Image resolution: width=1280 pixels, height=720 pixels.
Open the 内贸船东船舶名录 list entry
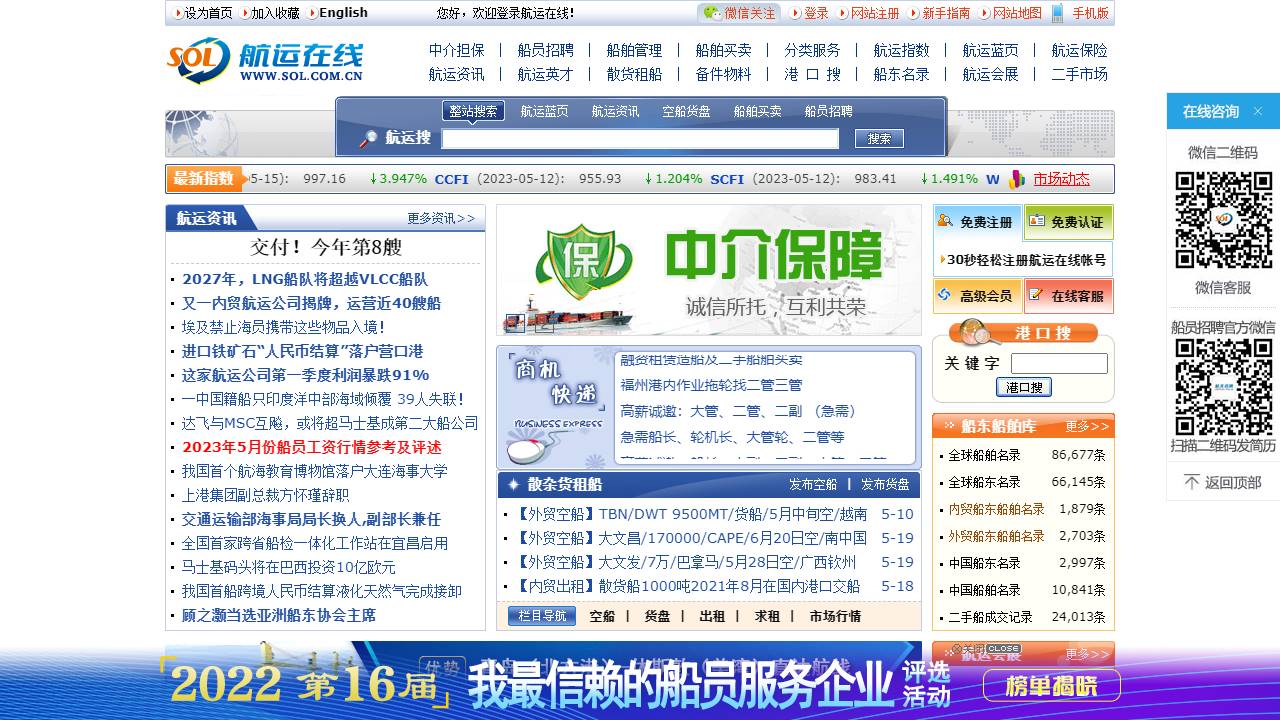click(x=996, y=509)
